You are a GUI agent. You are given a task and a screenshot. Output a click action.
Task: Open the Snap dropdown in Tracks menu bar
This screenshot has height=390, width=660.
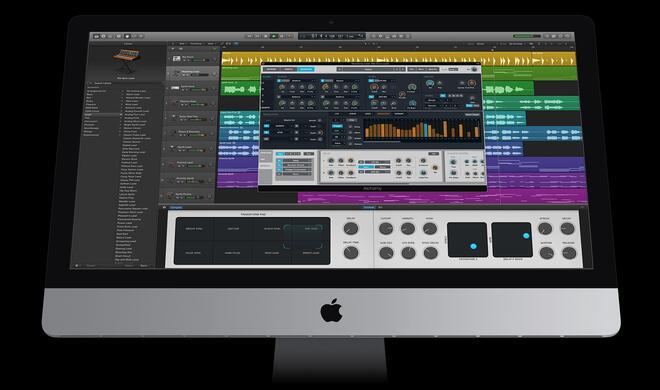pyautogui.click(x=480, y=44)
